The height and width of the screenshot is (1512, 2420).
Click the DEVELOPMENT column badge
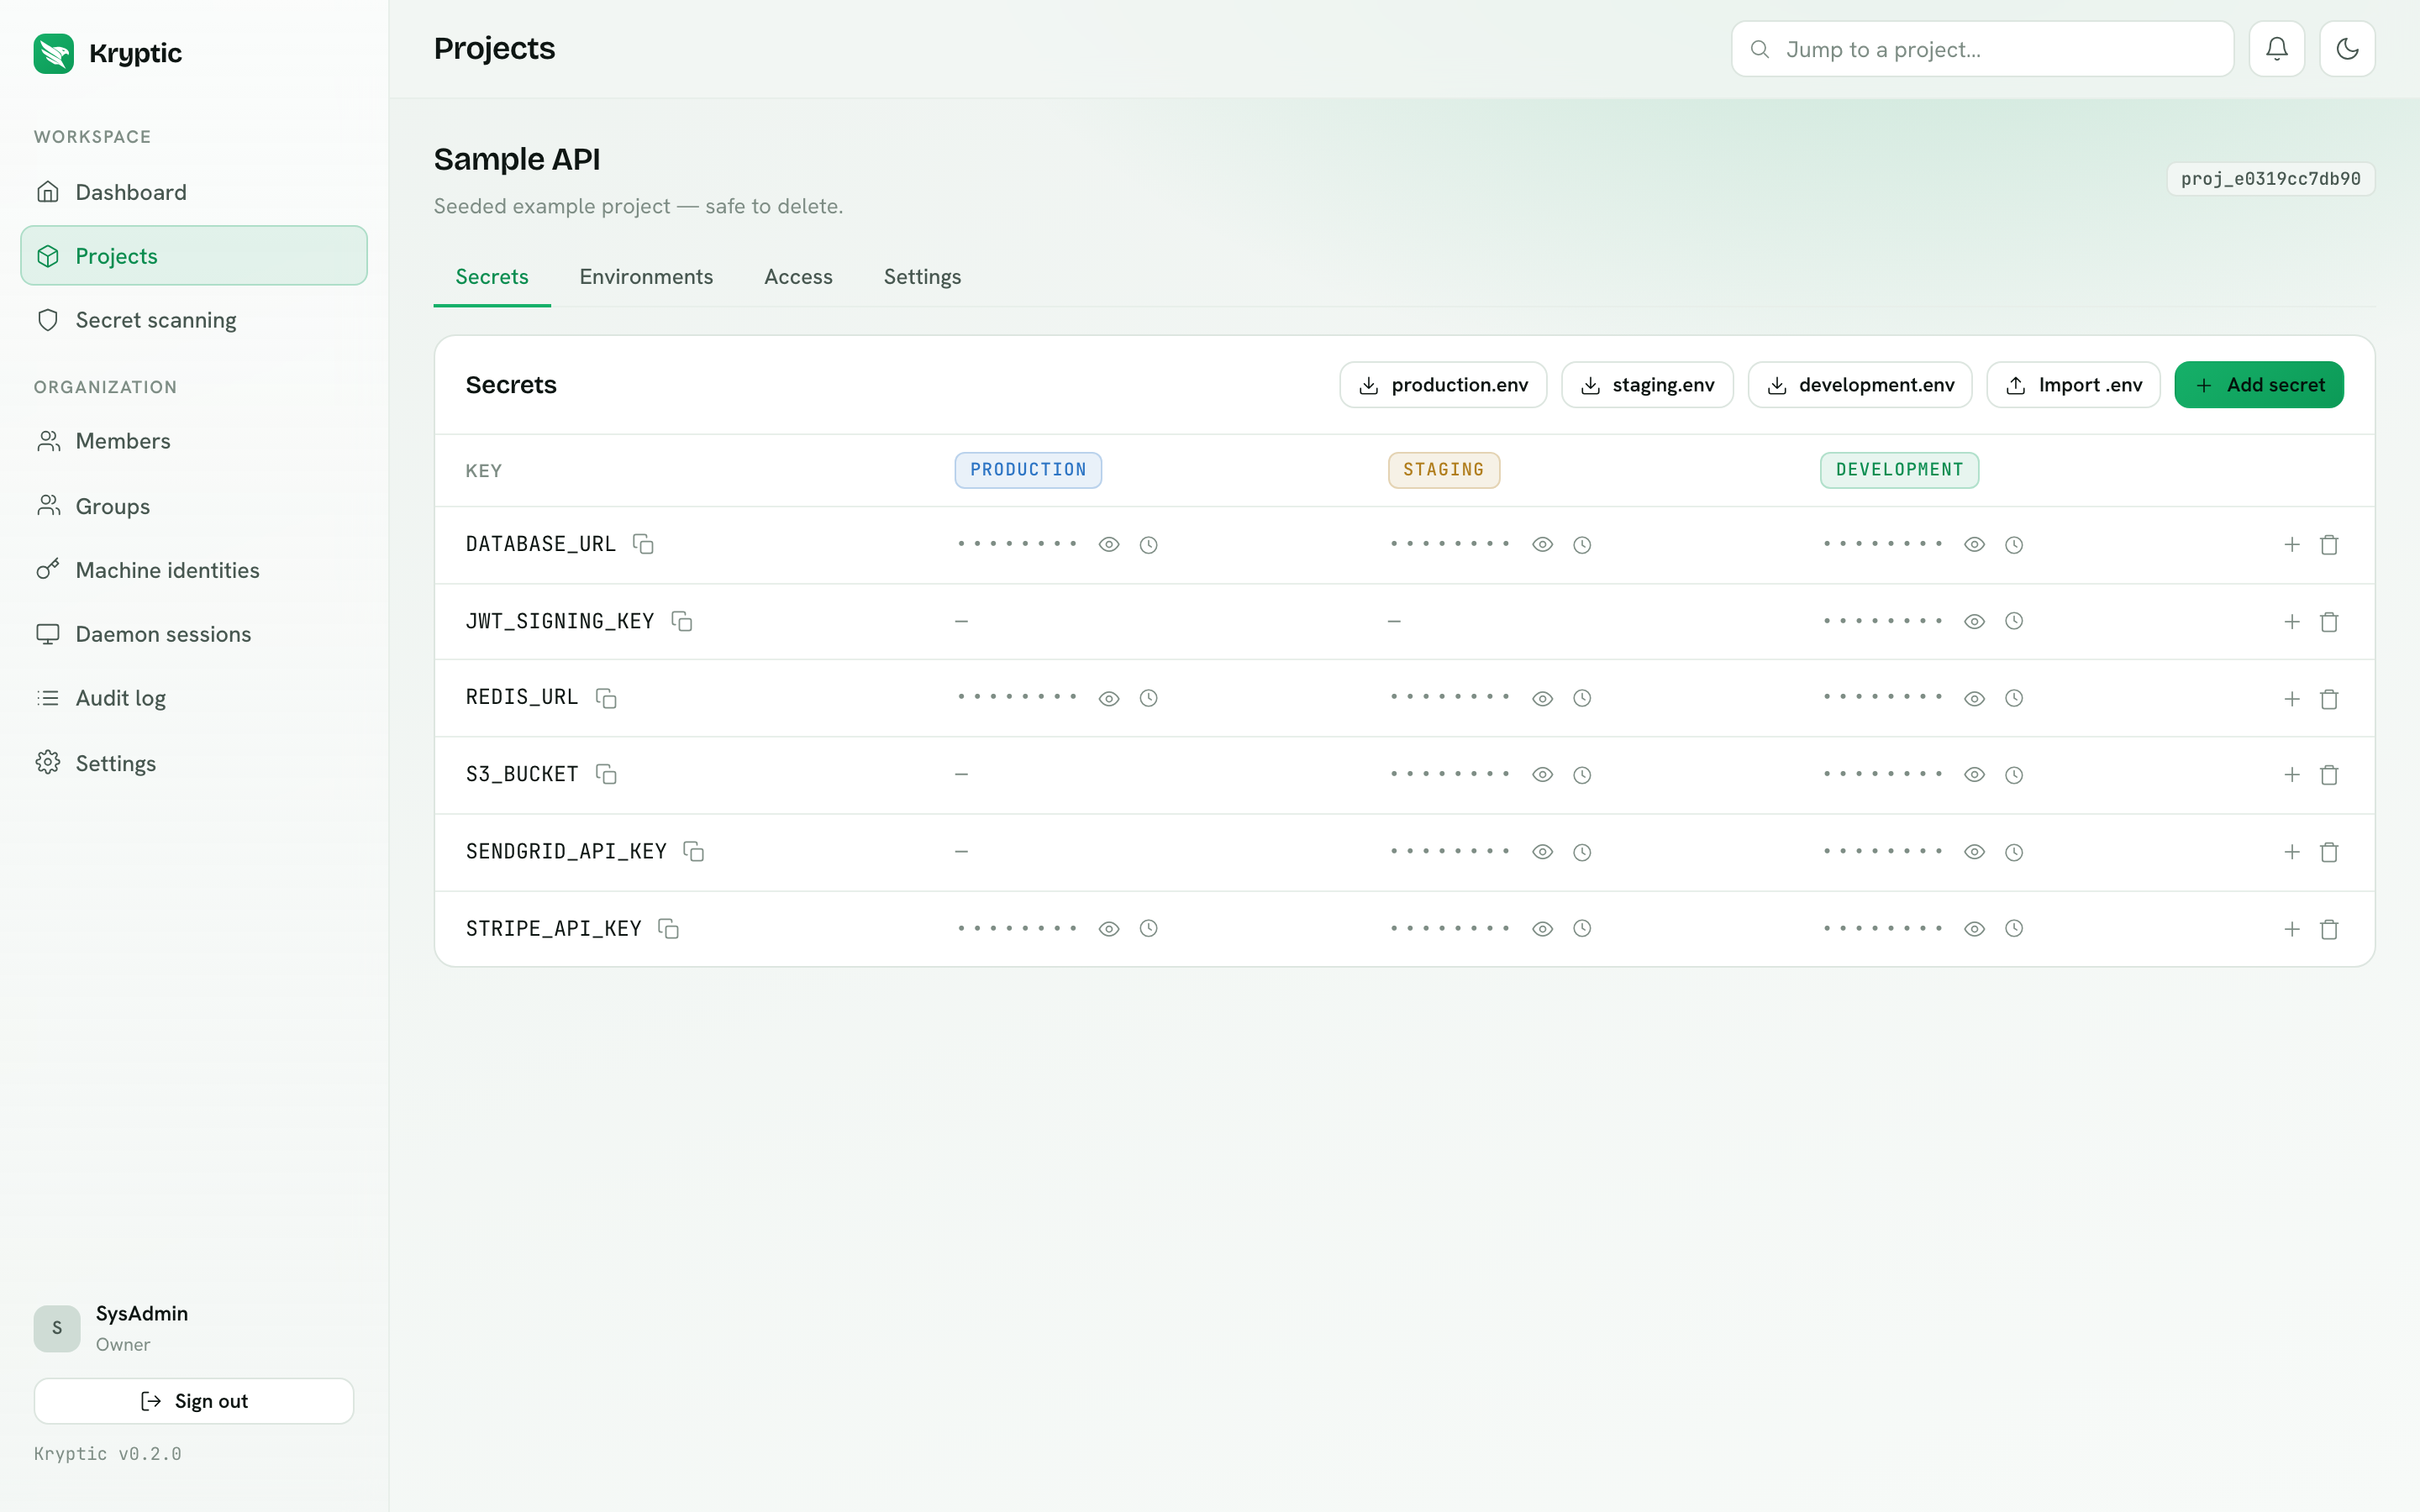[x=1899, y=470]
